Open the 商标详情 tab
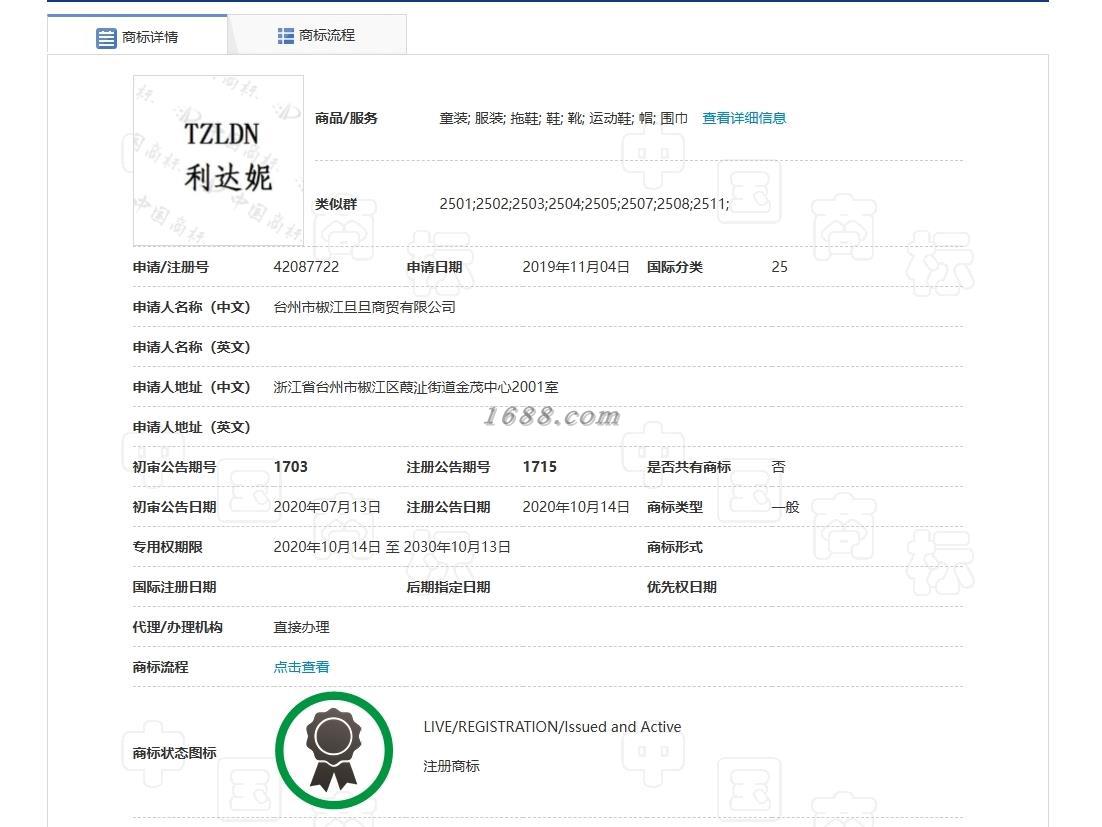This screenshot has height=827, width=1102. (137, 35)
